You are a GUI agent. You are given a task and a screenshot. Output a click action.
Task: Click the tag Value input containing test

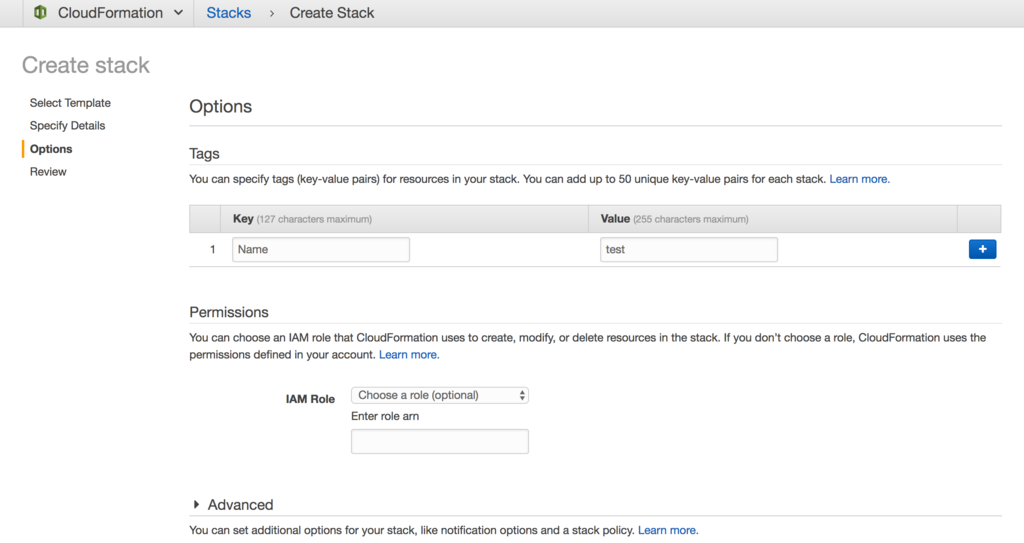(688, 250)
